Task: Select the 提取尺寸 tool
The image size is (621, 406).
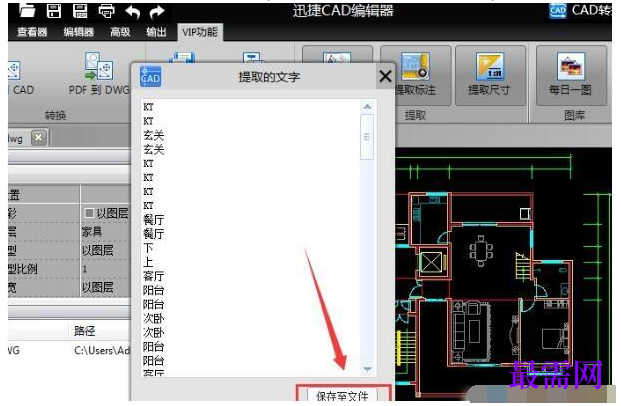Action: coord(490,75)
